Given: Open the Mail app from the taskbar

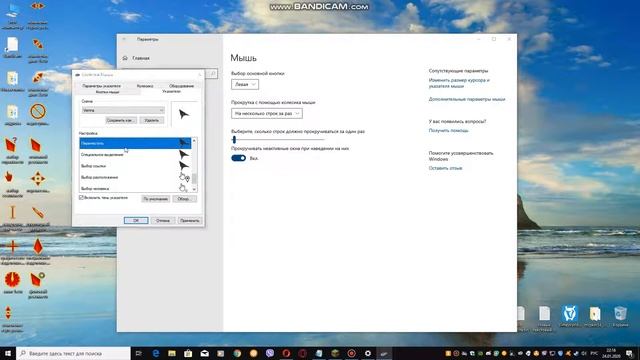Looking at the screenshot, I should (x=204, y=353).
